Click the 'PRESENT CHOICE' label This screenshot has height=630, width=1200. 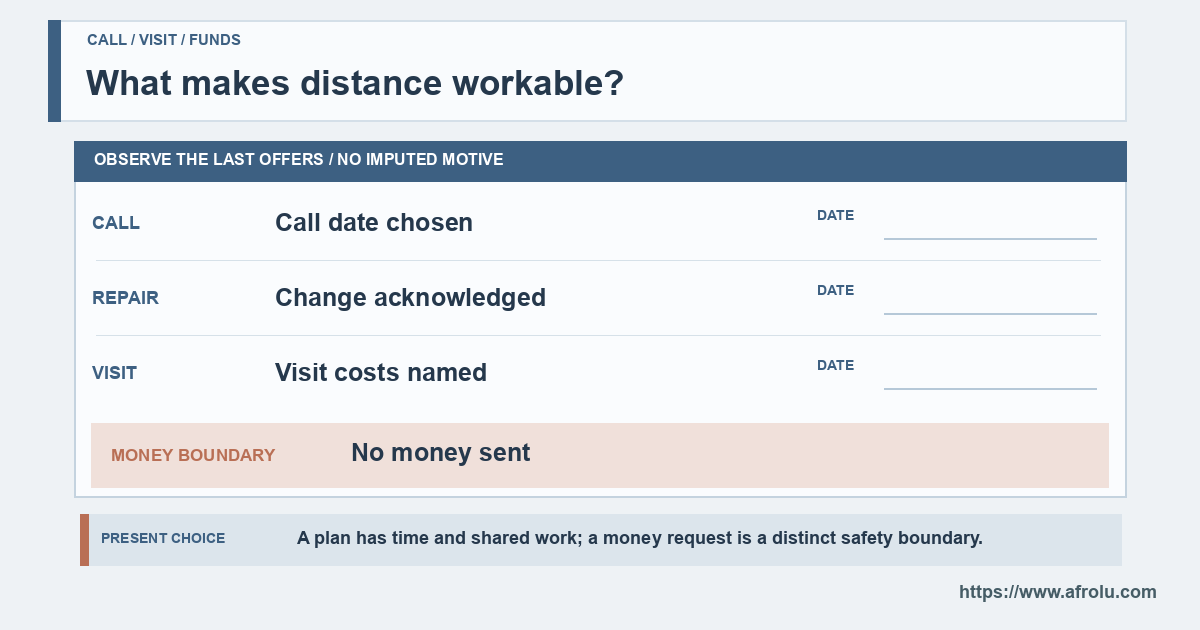coord(163,538)
